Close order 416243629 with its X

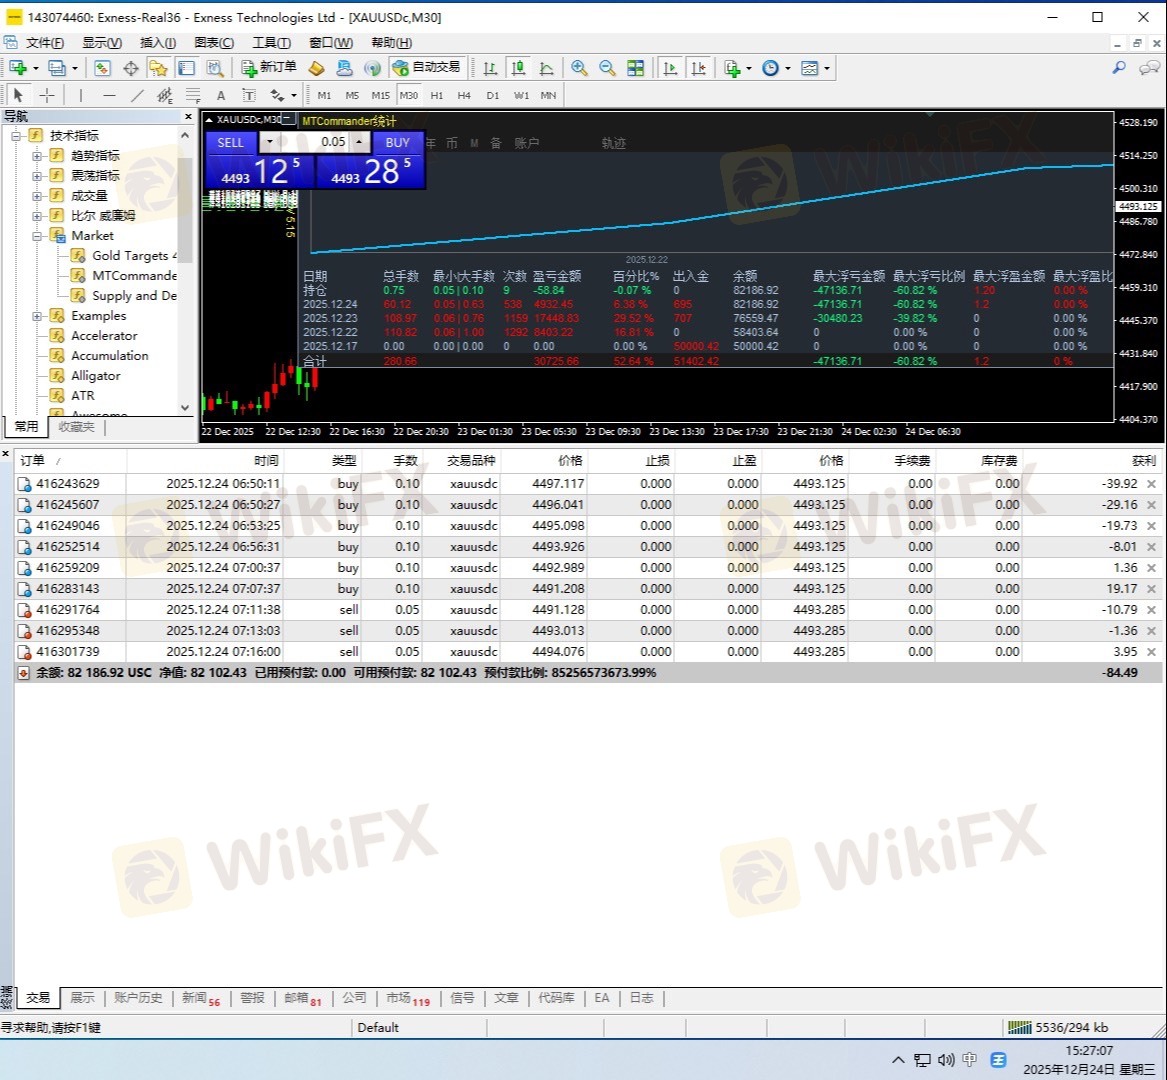(1151, 484)
